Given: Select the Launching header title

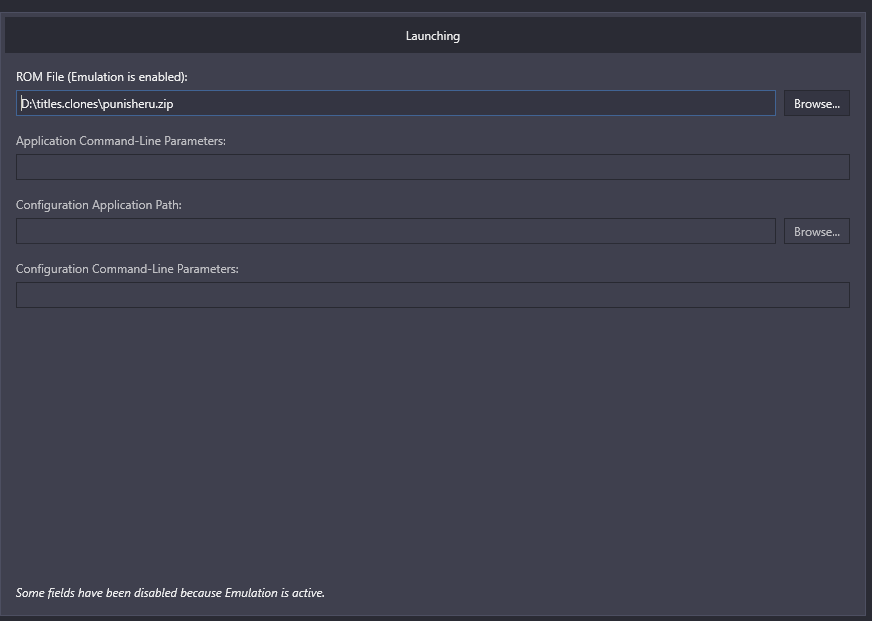Looking at the screenshot, I should 433,36.
